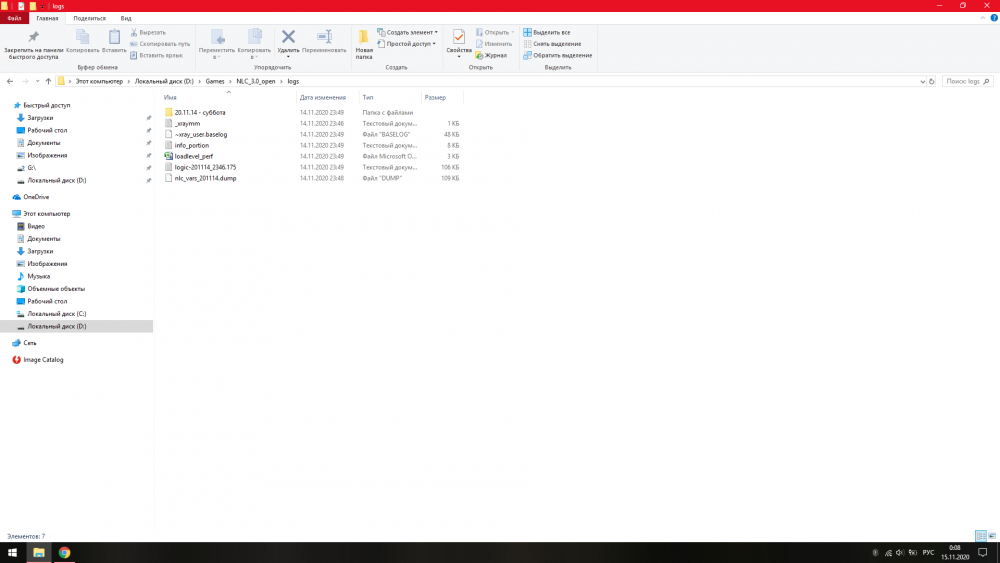Expand the address bar history dropdown
This screenshot has width=1000, height=563.
pyautogui.click(x=922, y=82)
